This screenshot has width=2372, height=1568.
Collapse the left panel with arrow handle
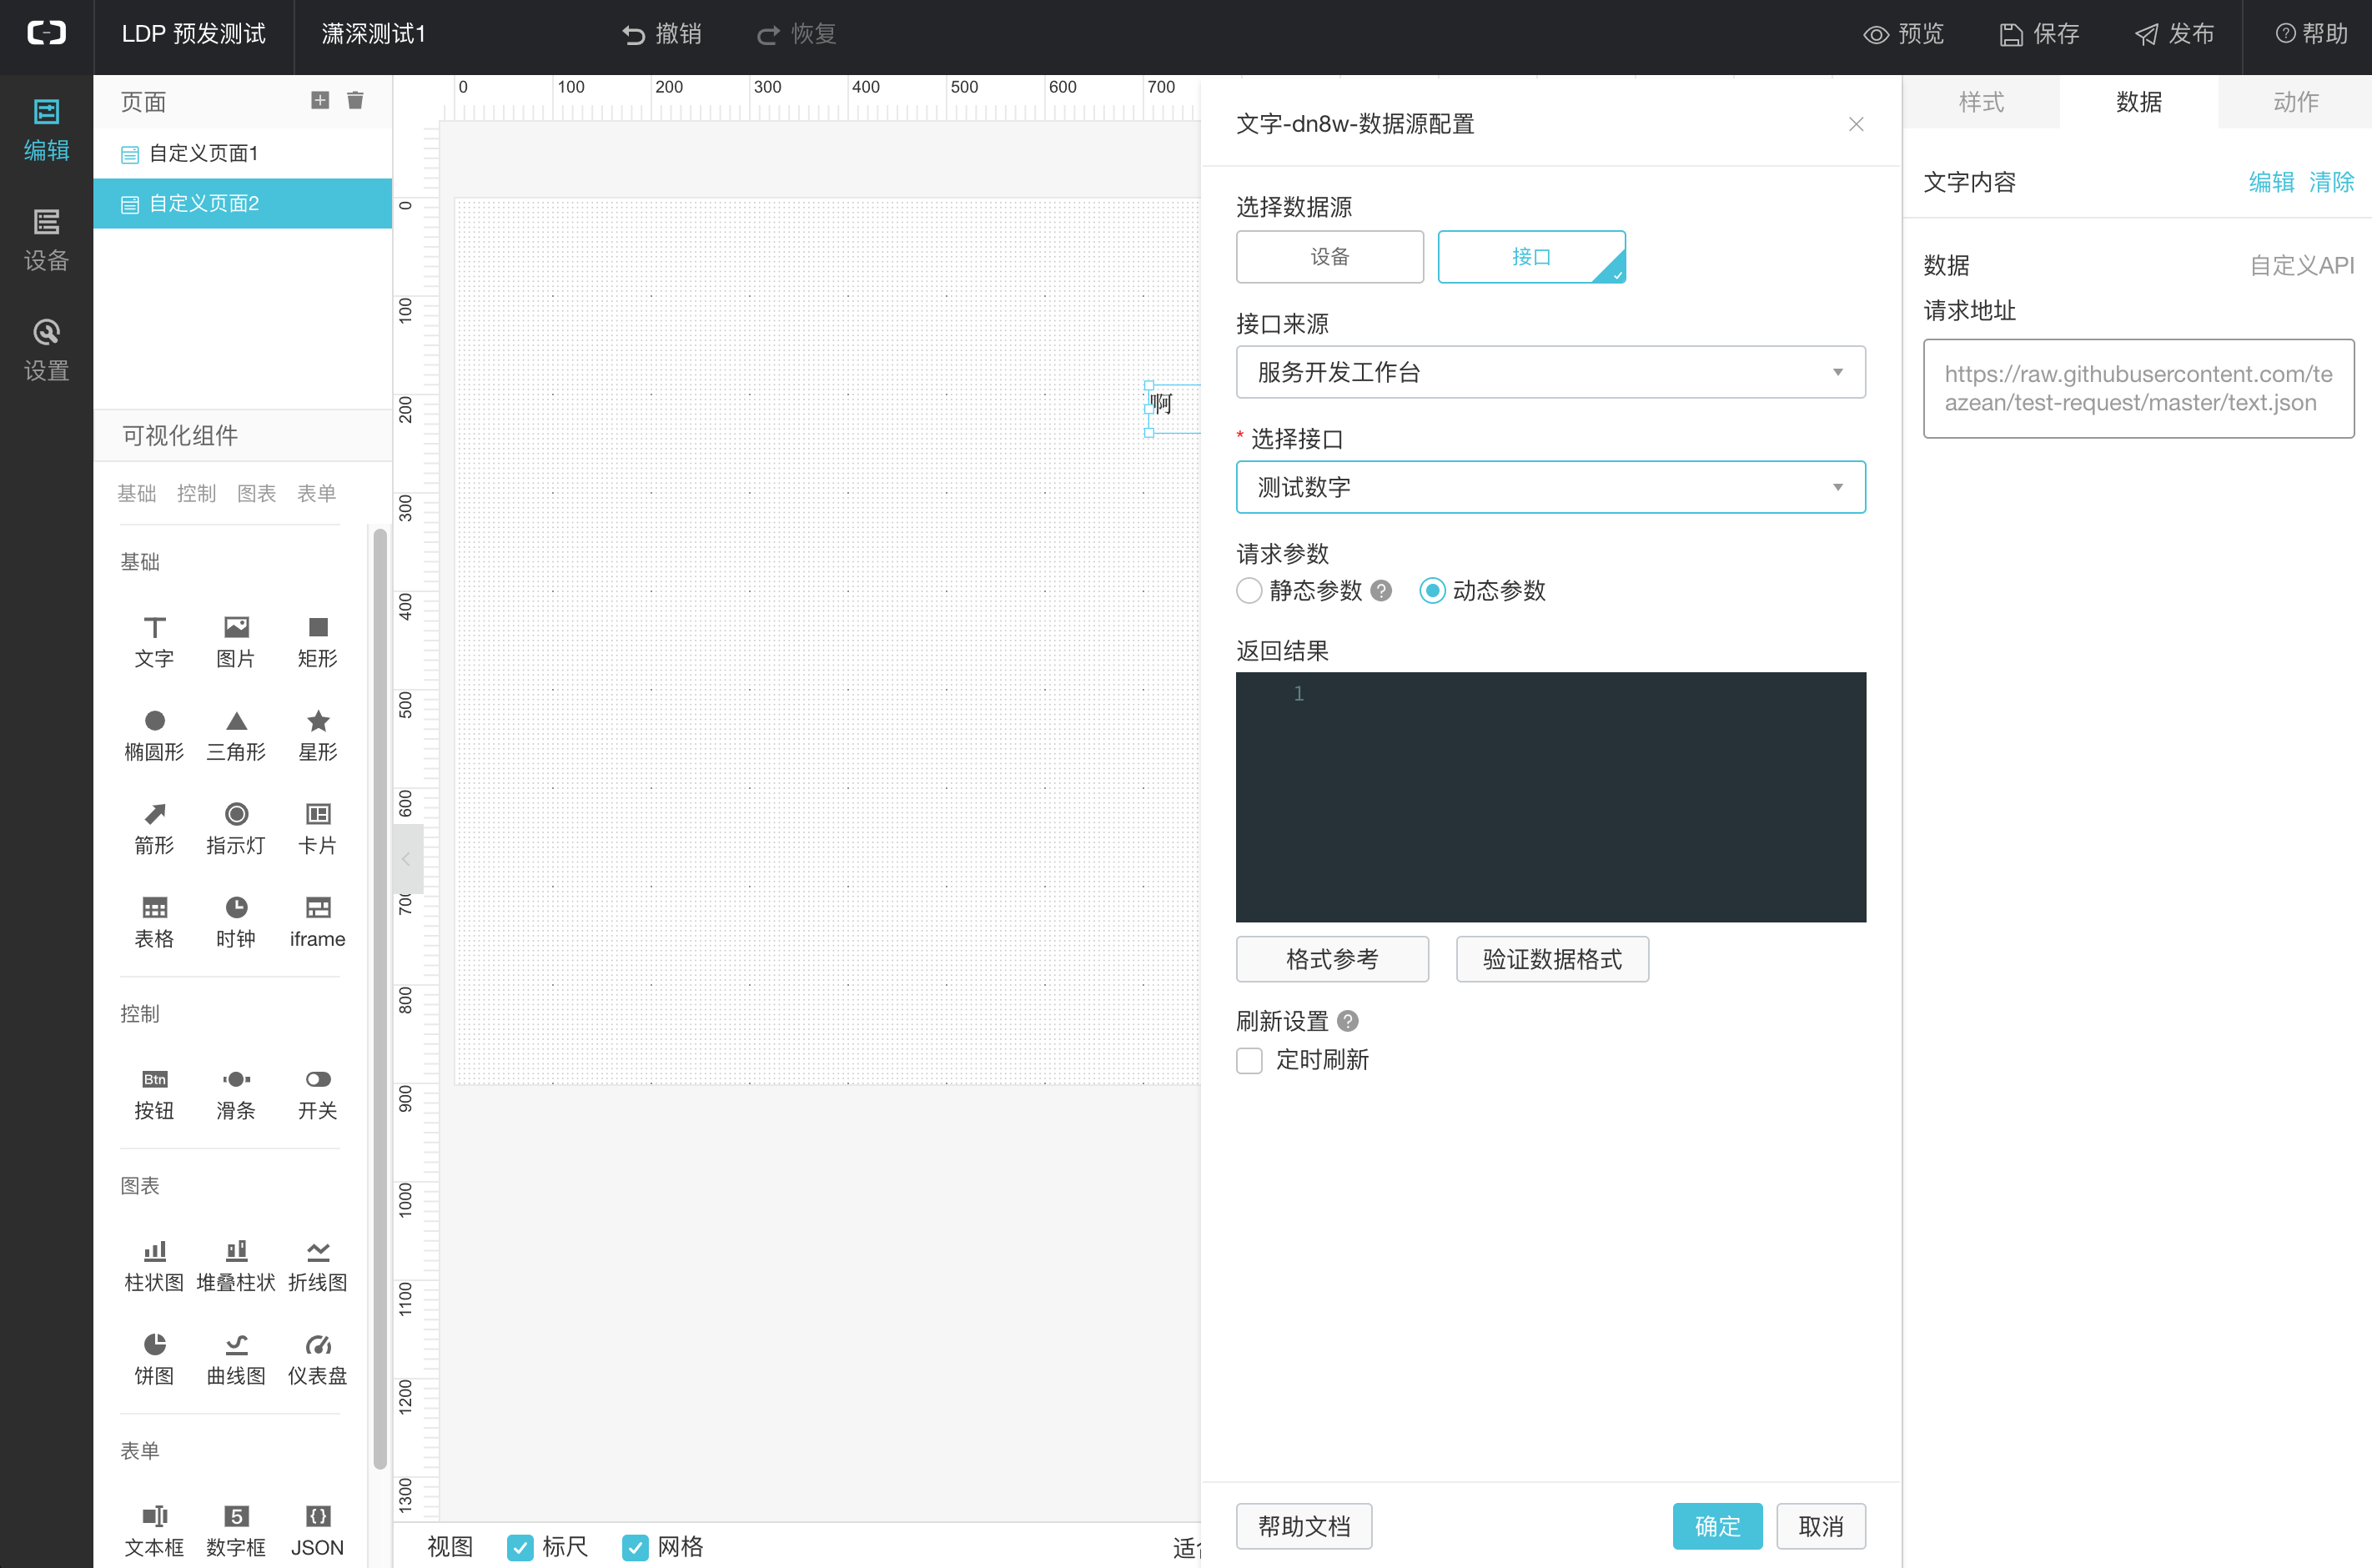point(406,859)
